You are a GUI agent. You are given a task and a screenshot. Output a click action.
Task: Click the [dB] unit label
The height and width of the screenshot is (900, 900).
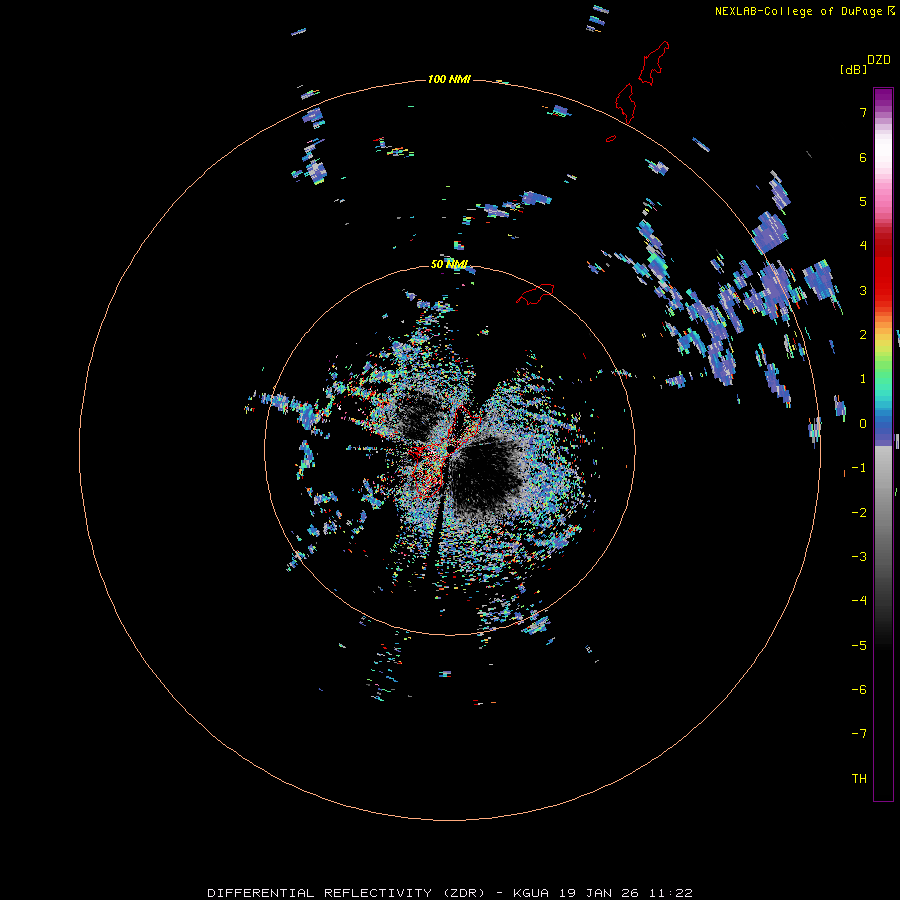pyautogui.click(x=853, y=70)
